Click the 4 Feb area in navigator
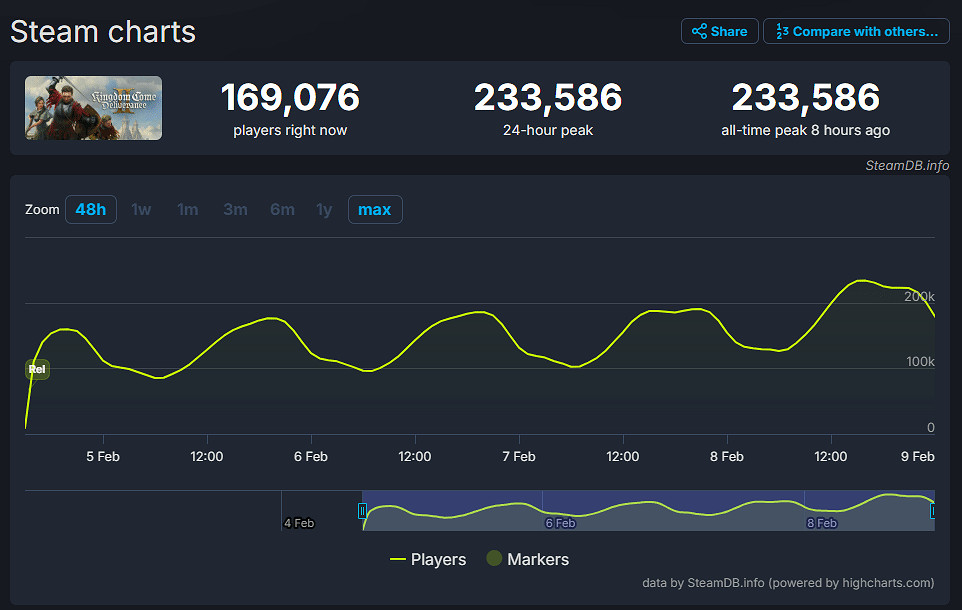This screenshot has height=610, width=962. click(299, 522)
